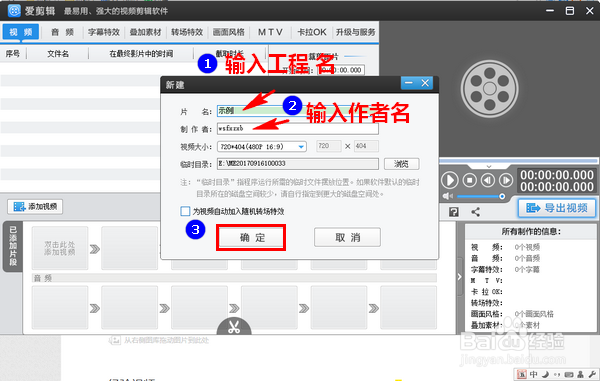Open the 转场特效 tab
This screenshot has height=381, width=600.
coord(187,32)
